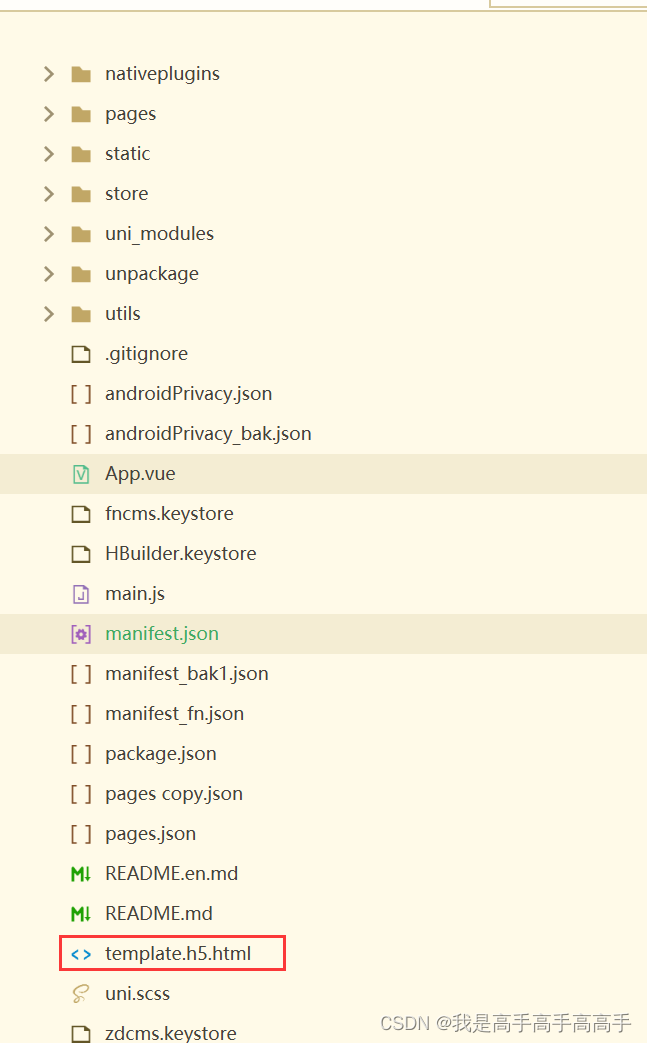Click the Markdown icon next to README.md
The image size is (647, 1043).
[x=81, y=913]
